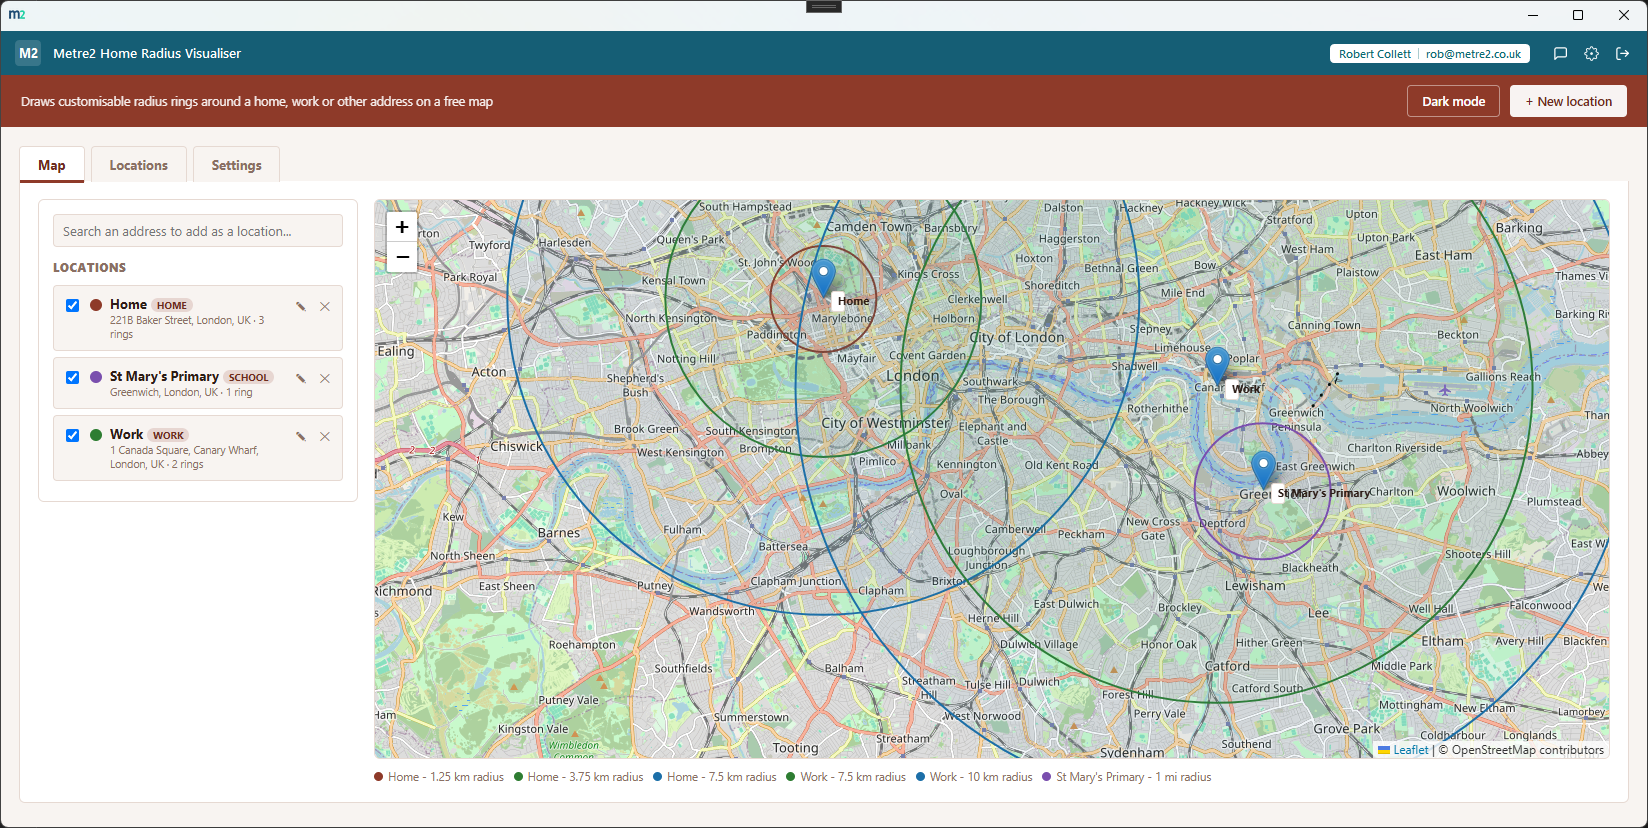The height and width of the screenshot is (828, 1648).
Task: Open the settings gear icon in header
Action: pos(1592,54)
